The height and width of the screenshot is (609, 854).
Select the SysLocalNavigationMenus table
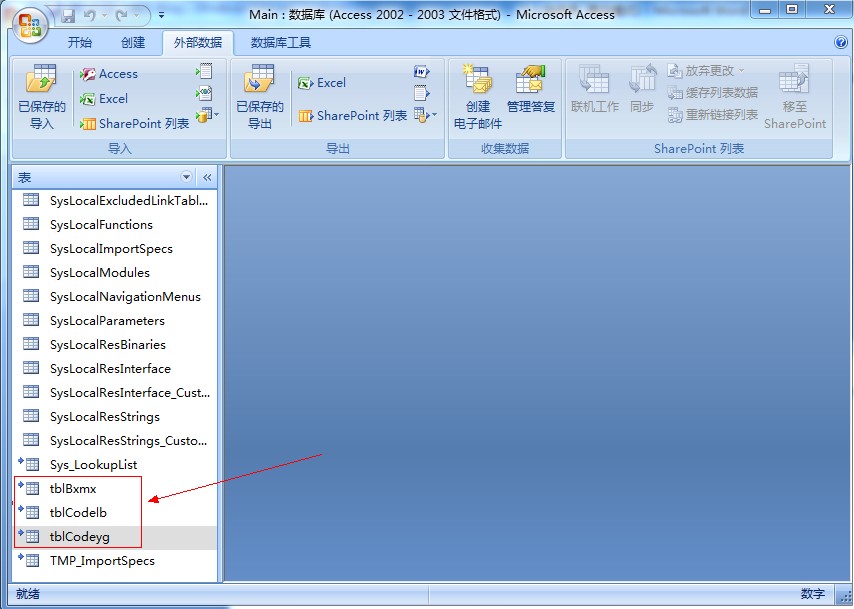click(115, 296)
